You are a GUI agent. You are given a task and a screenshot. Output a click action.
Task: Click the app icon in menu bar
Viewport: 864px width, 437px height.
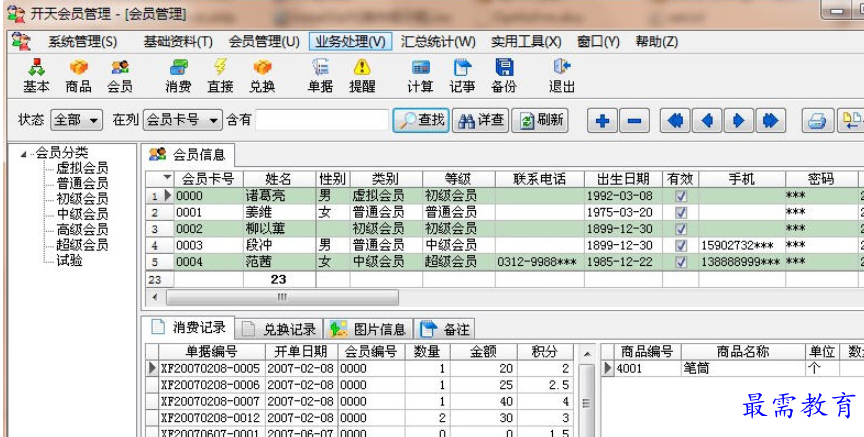click(x=21, y=41)
